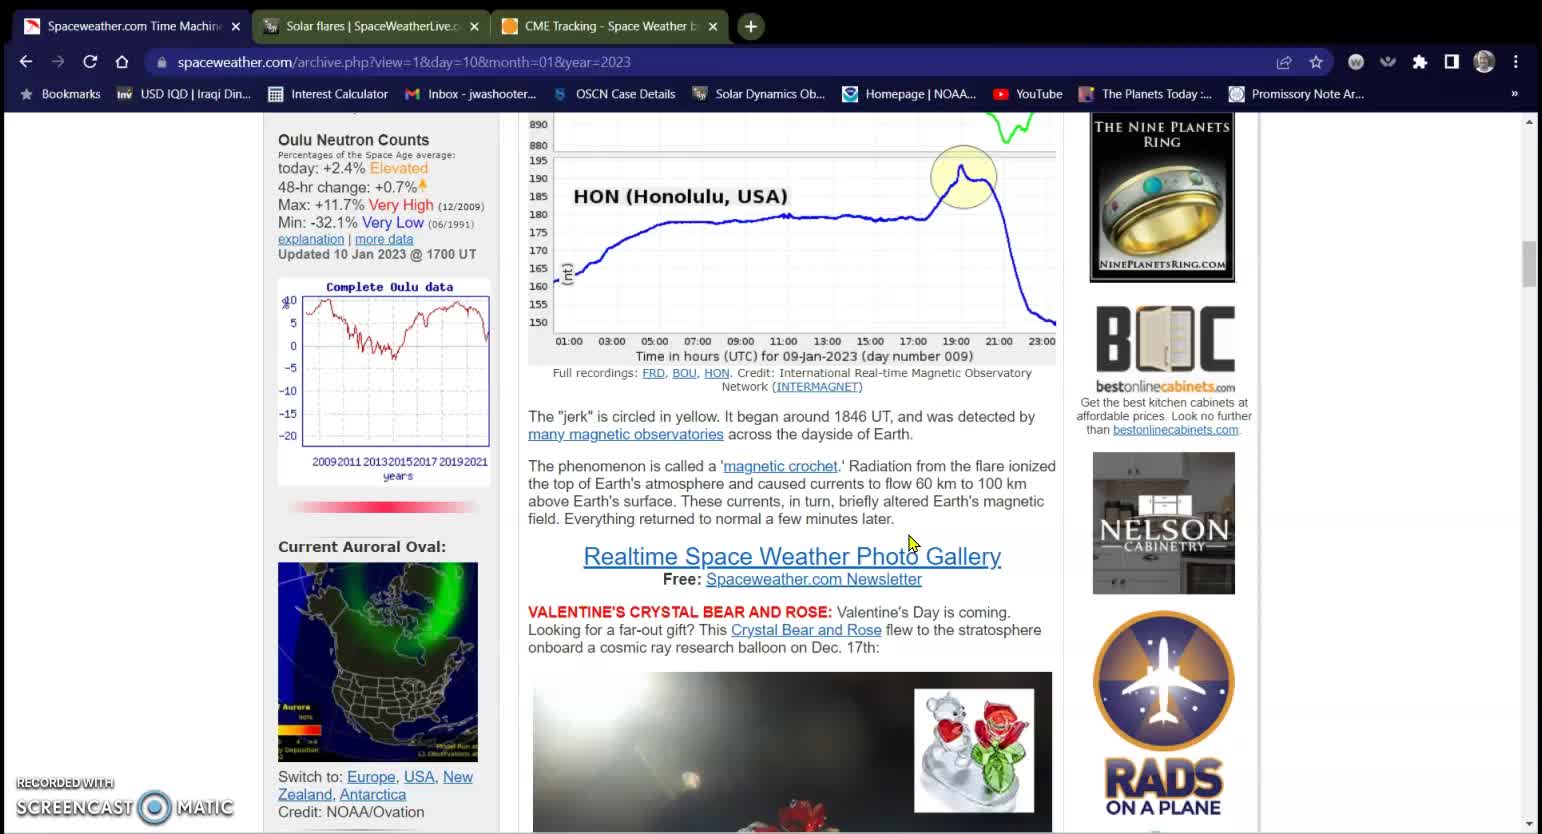Open the Crystal Bear and Rose link
The height and width of the screenshot is (834, 1542).
click(806, 630)
